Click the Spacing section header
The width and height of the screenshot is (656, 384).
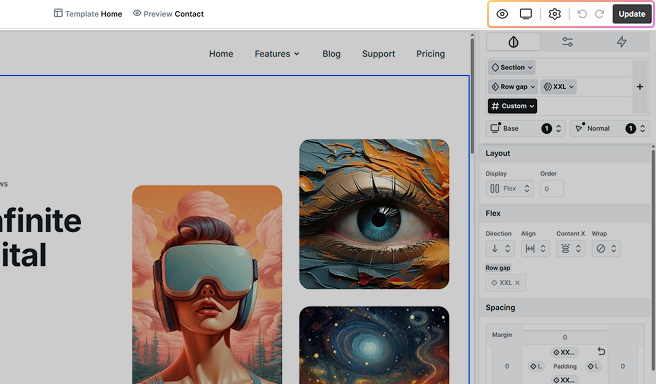(x=565, y=307)
